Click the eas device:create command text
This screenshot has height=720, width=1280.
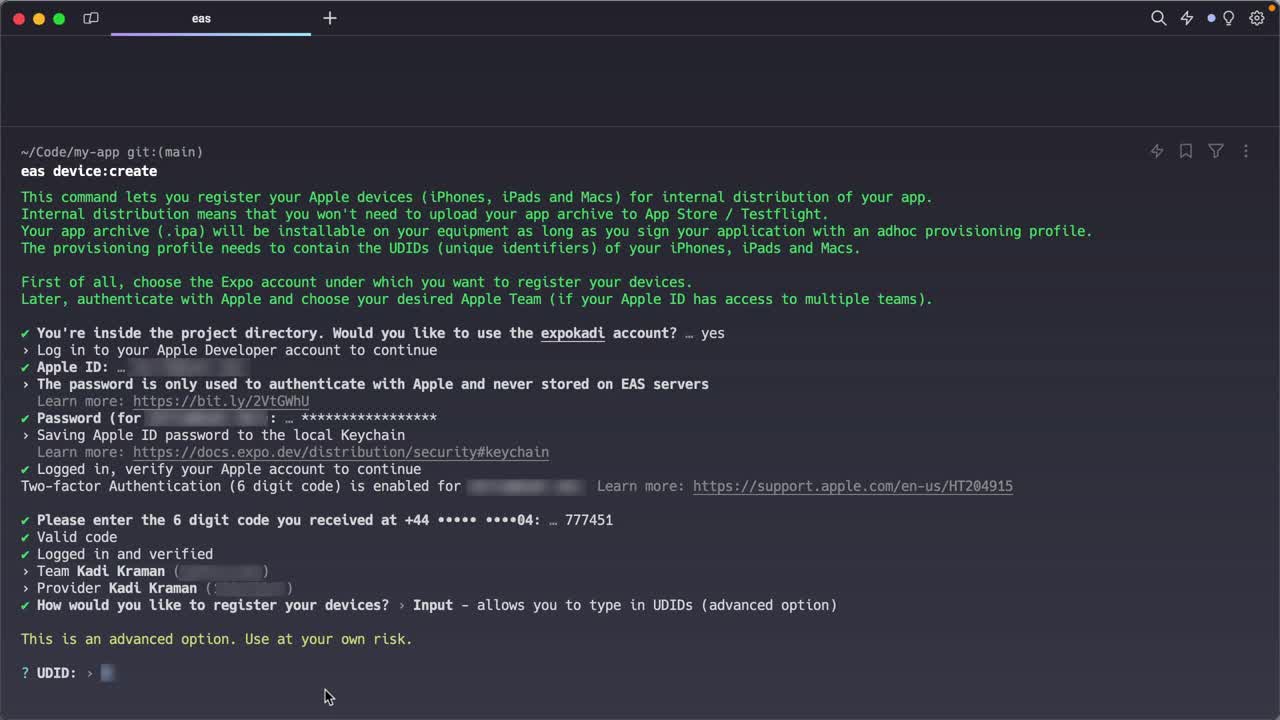[89, 171]
